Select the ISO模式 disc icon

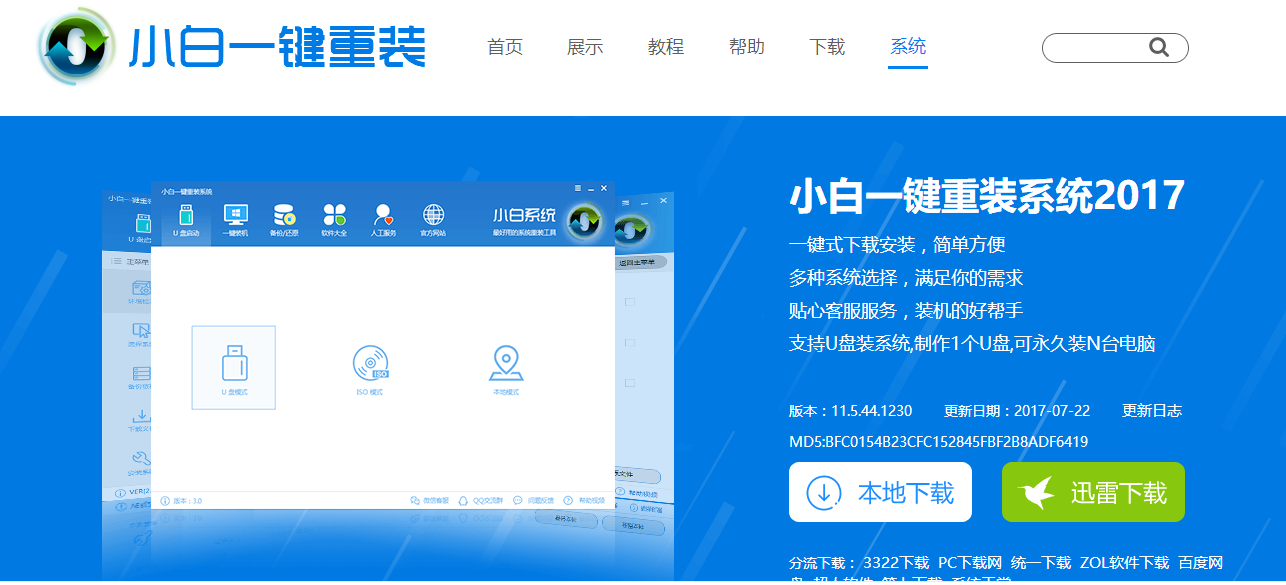point(370,363)
